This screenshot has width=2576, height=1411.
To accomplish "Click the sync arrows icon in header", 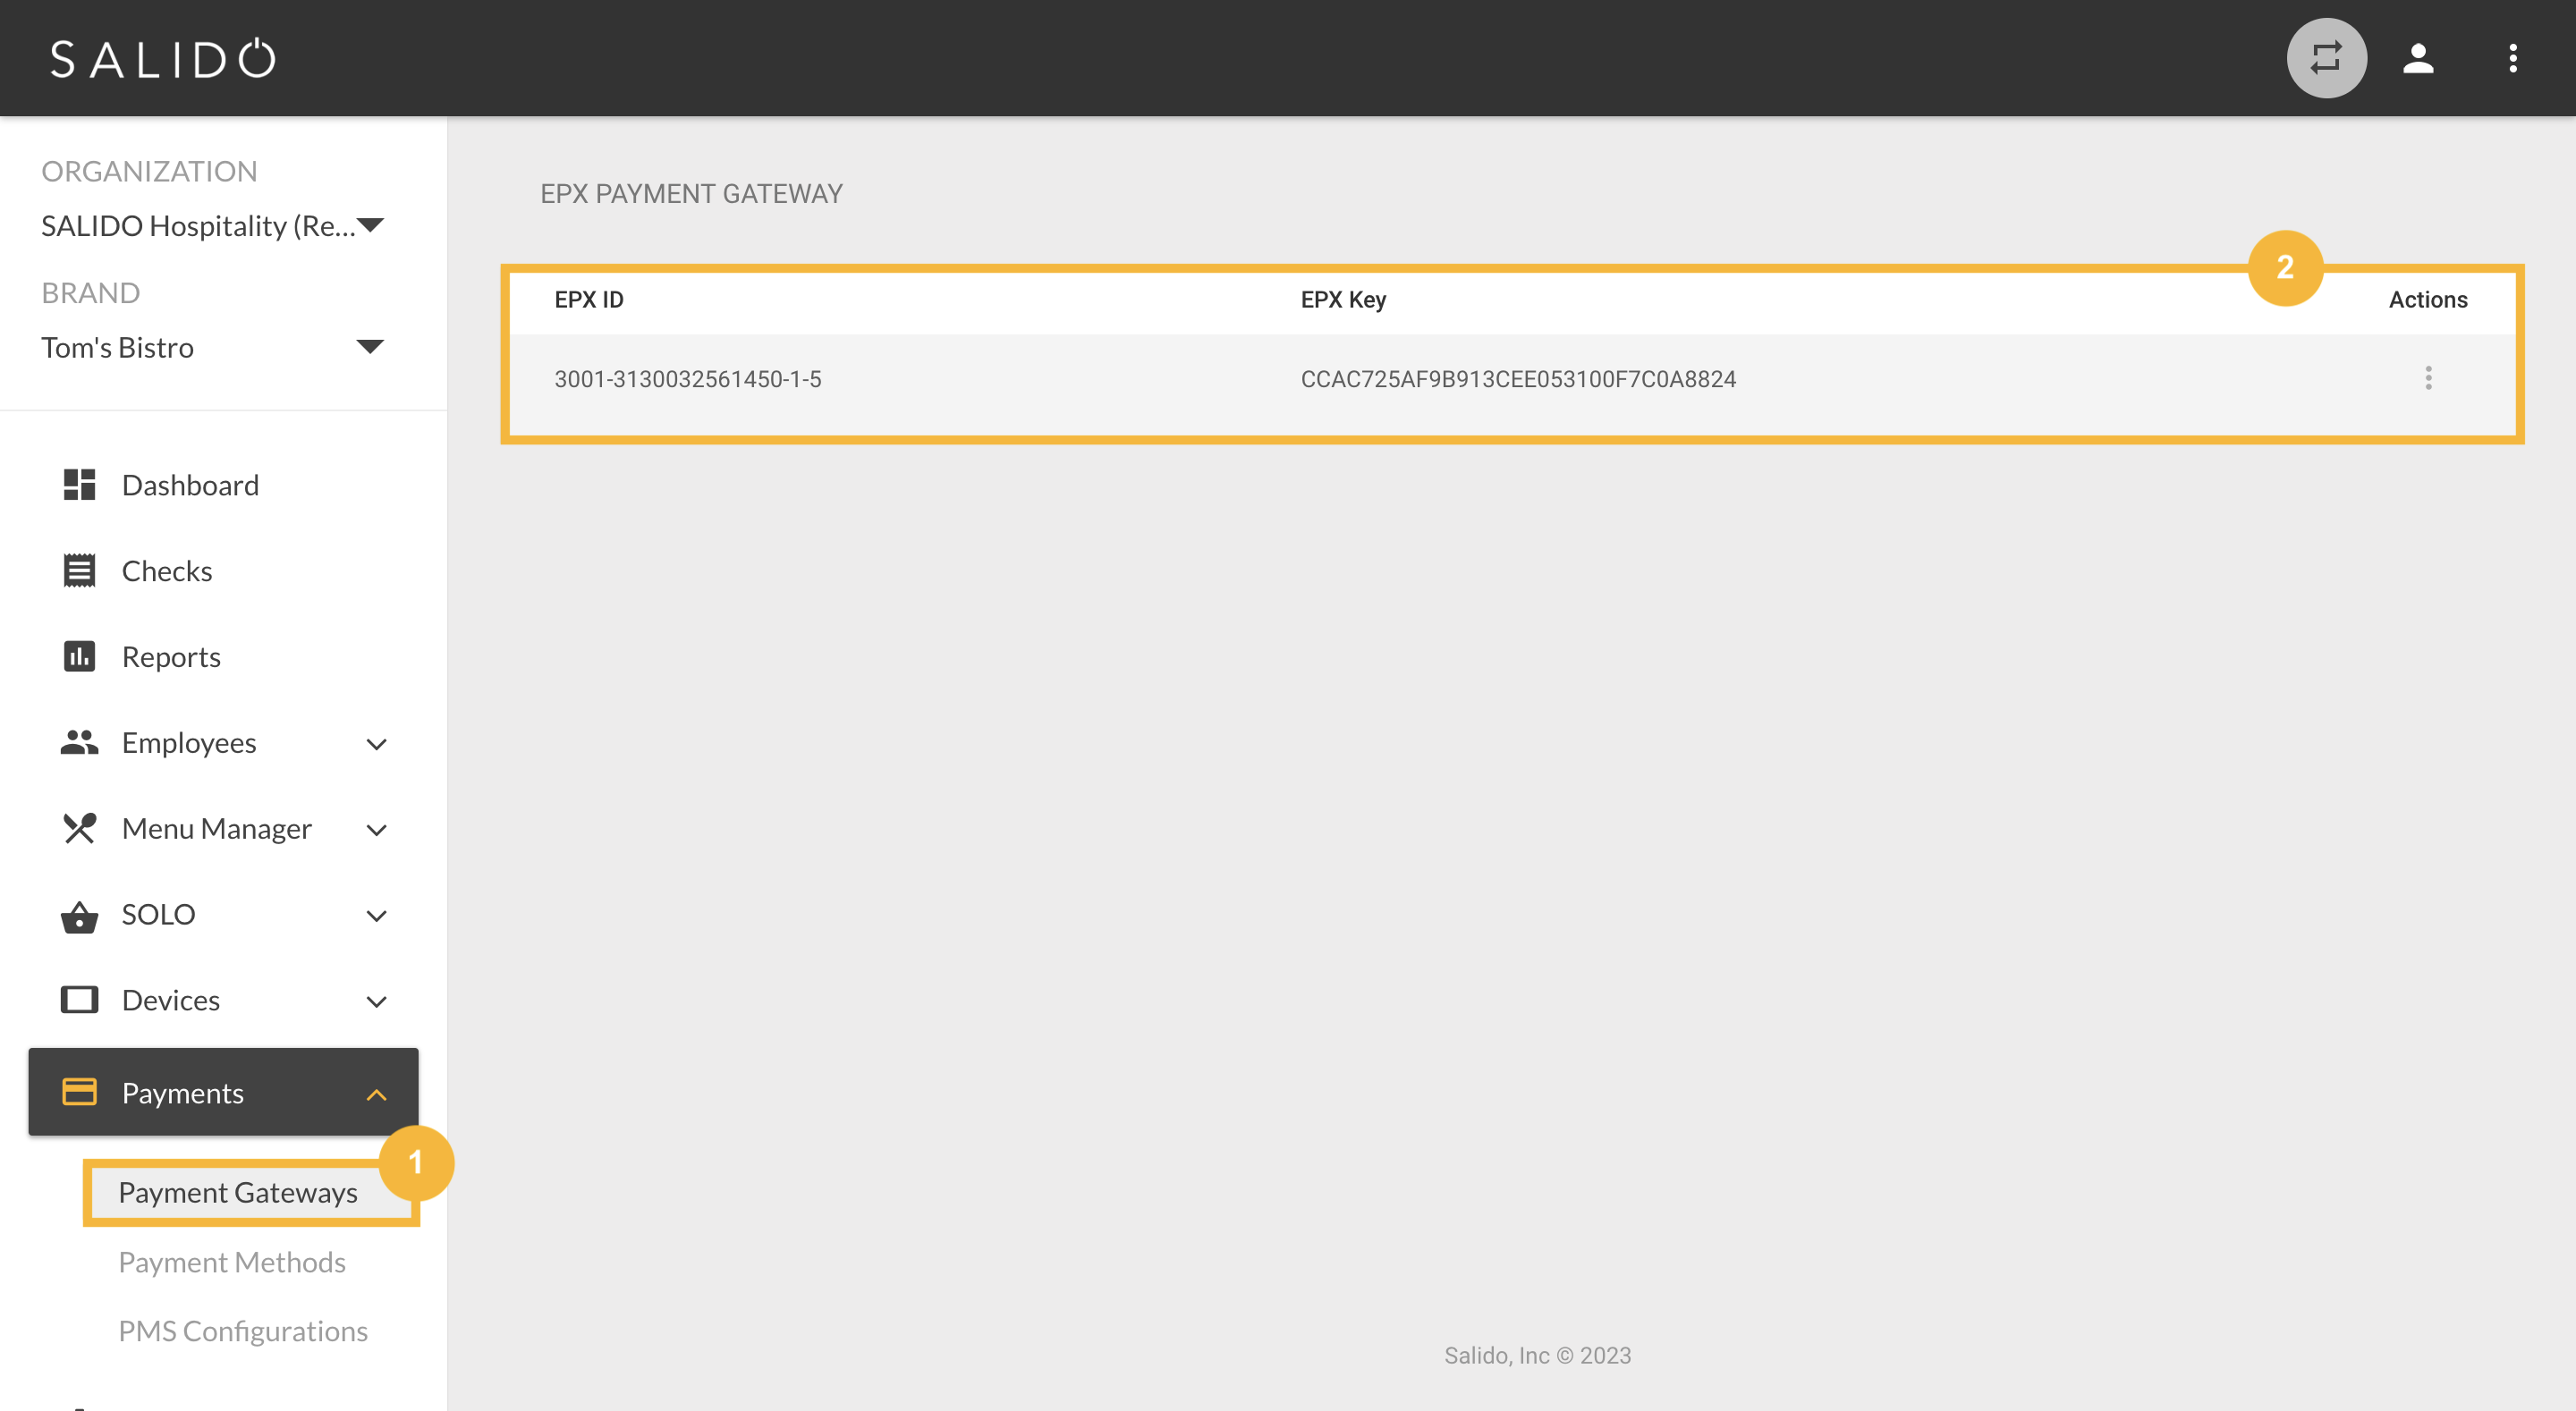I will click(2326, 58).
